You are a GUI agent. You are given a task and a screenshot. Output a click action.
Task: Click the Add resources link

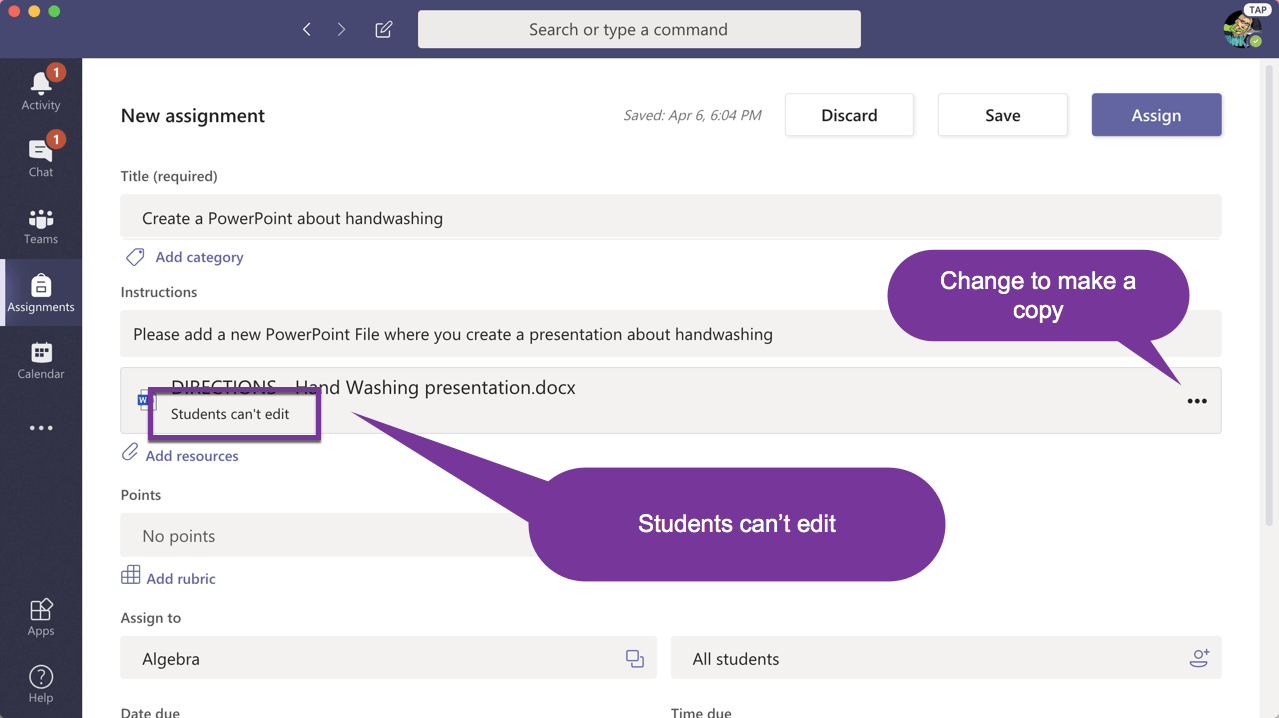point(191,455)
